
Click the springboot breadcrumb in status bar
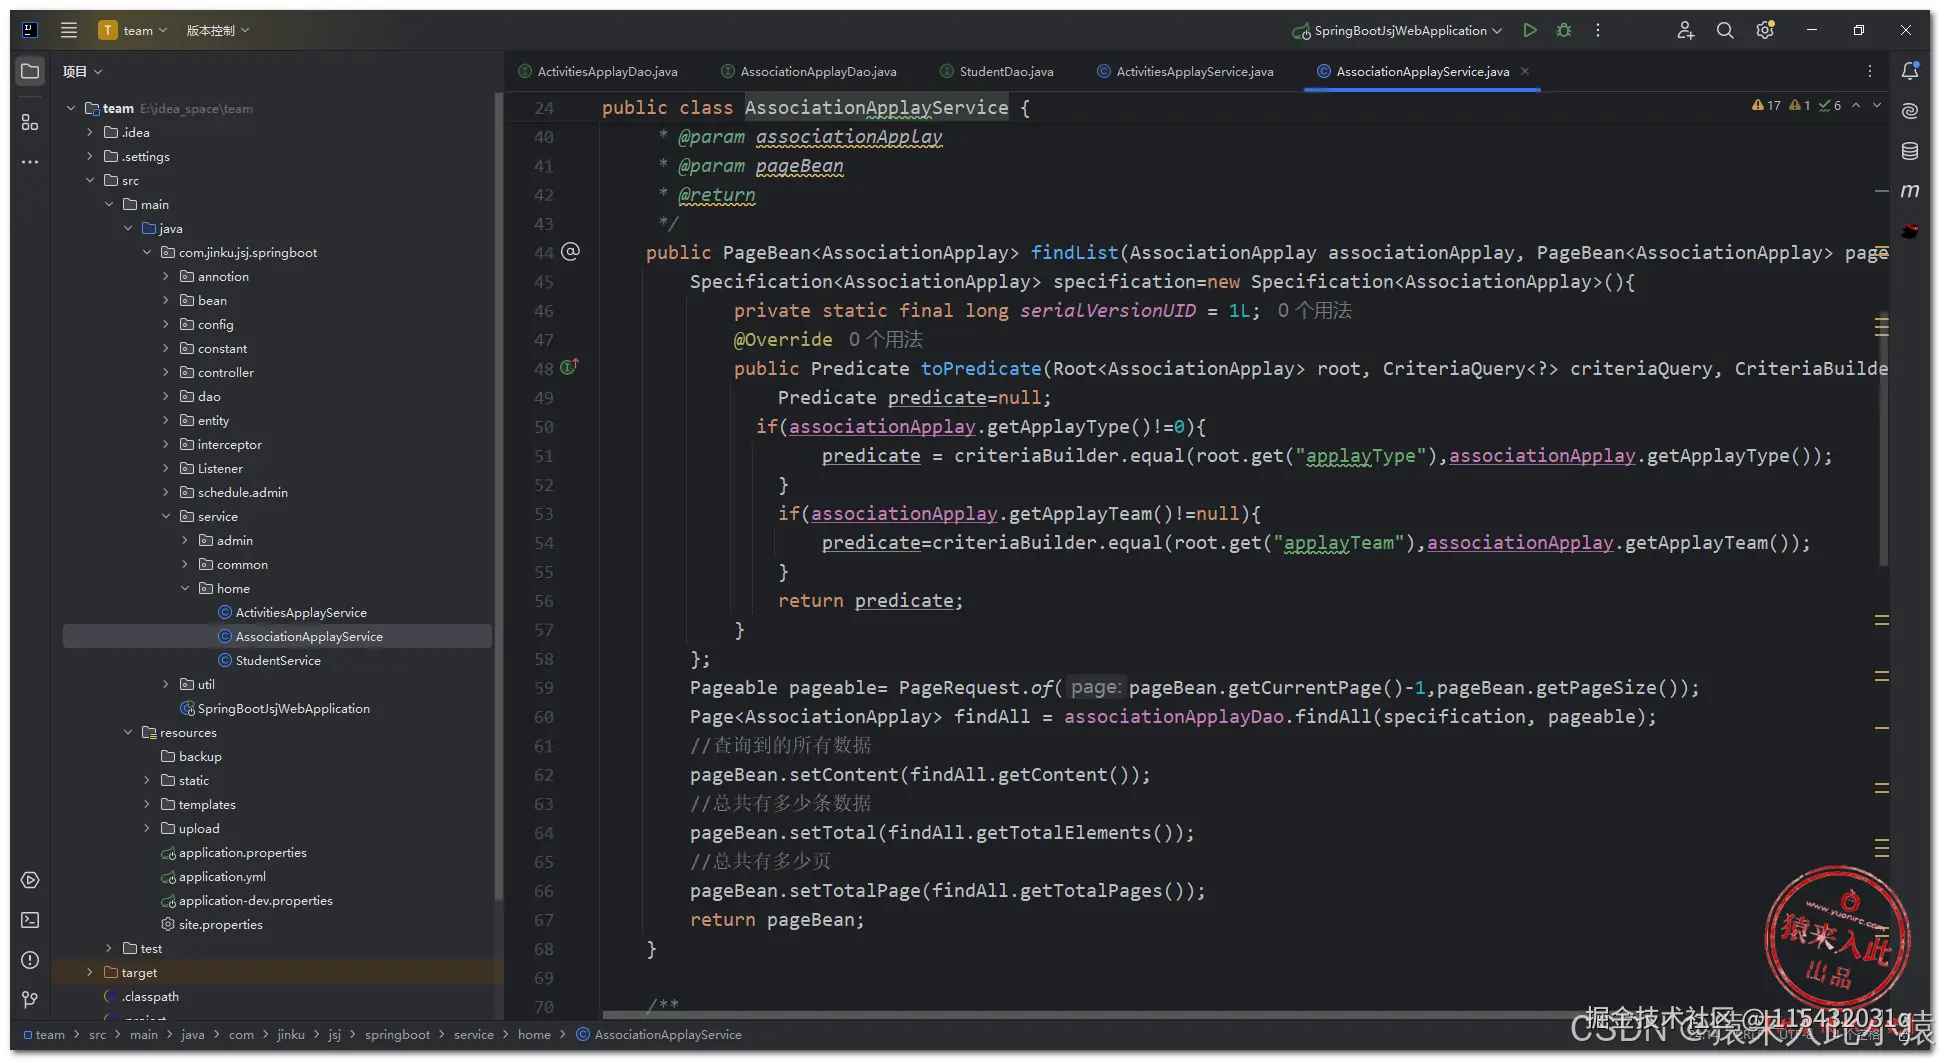[397, 1035]
